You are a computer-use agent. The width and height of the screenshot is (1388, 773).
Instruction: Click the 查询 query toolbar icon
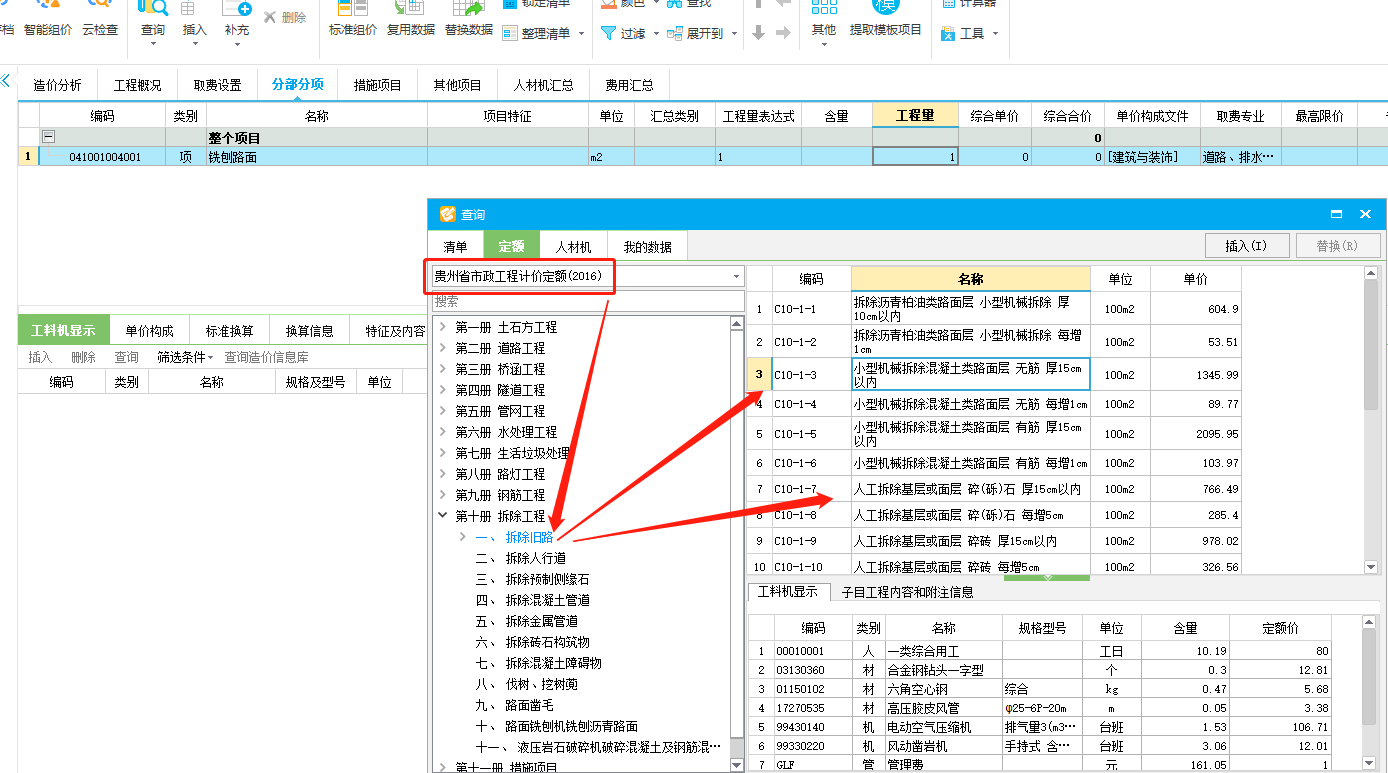coord(153,8)
